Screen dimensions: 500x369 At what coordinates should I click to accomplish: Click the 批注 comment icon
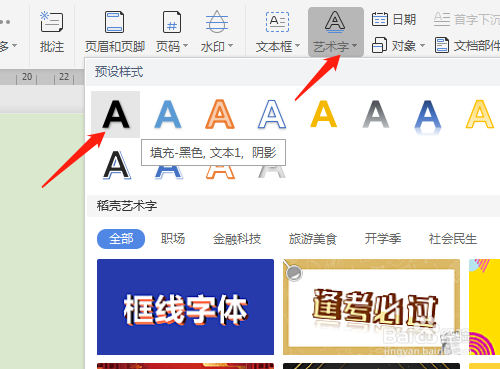(x=51, y=22)
